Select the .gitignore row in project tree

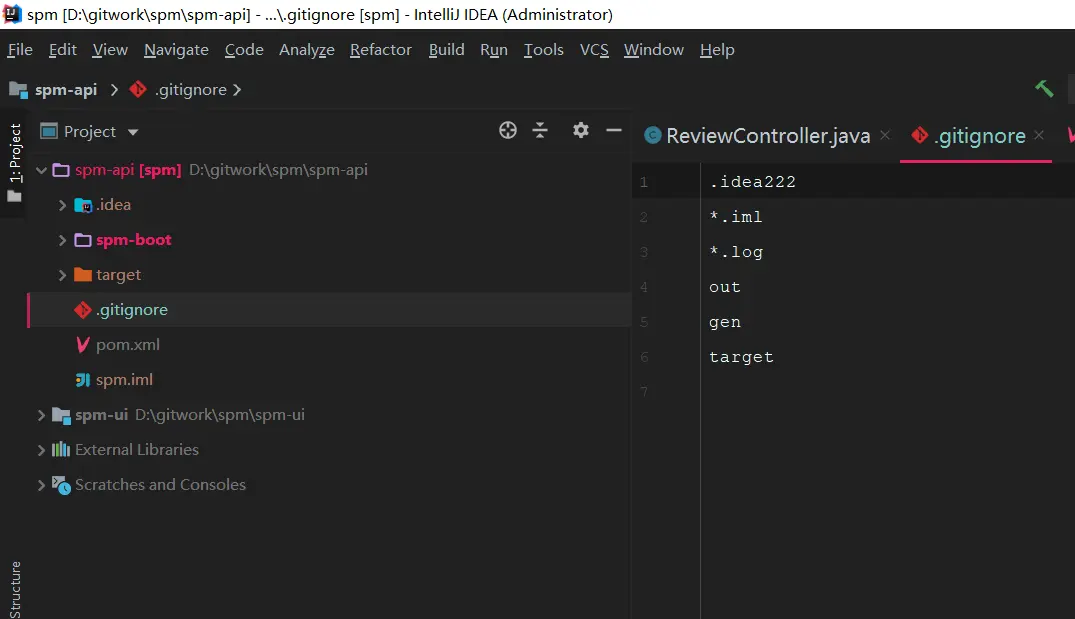(329, 310)
